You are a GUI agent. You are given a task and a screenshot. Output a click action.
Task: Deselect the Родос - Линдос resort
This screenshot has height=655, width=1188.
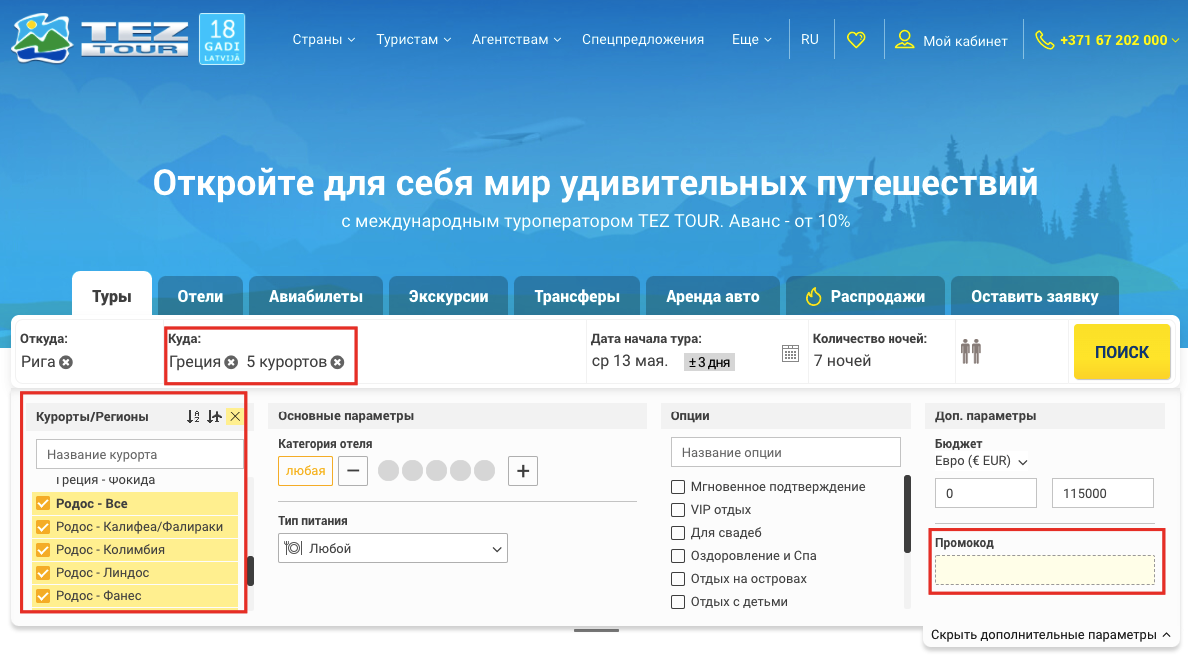point(43,572)
